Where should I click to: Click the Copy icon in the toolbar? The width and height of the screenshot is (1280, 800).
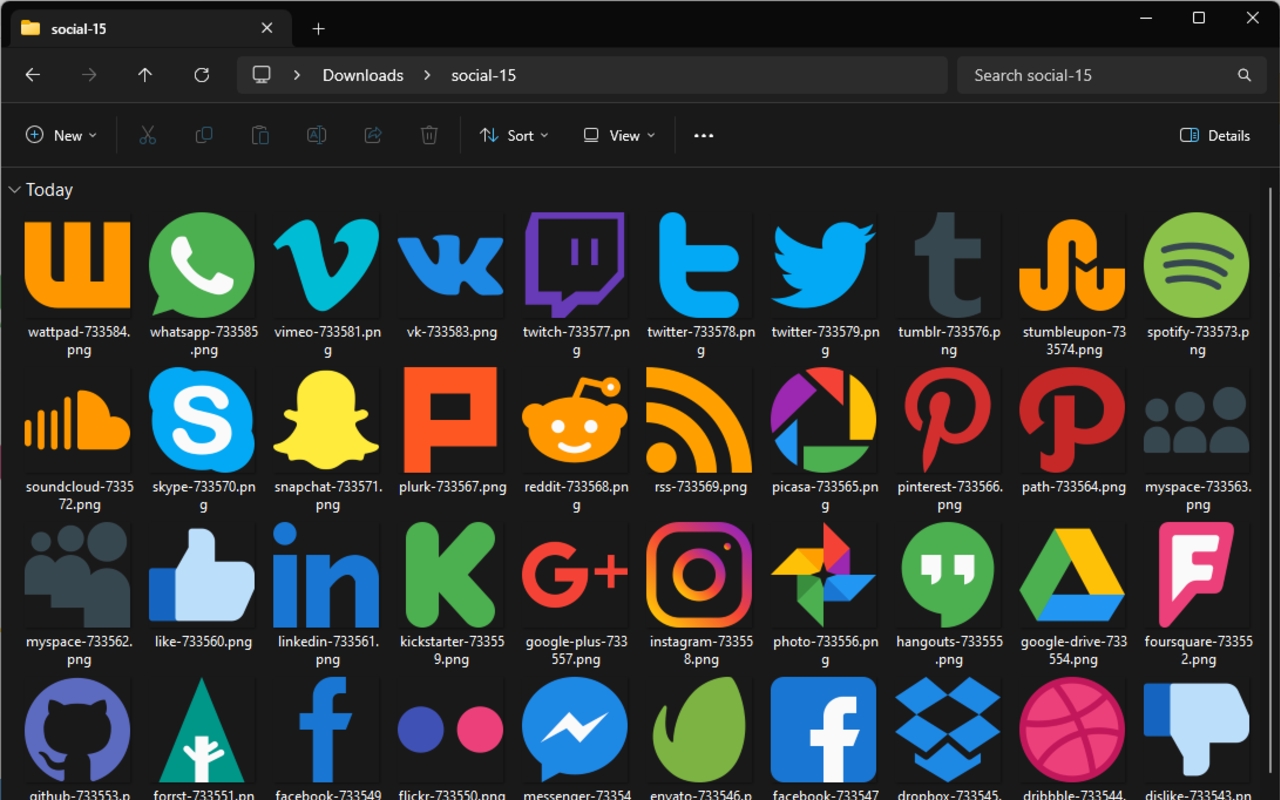tap(203, 134)
